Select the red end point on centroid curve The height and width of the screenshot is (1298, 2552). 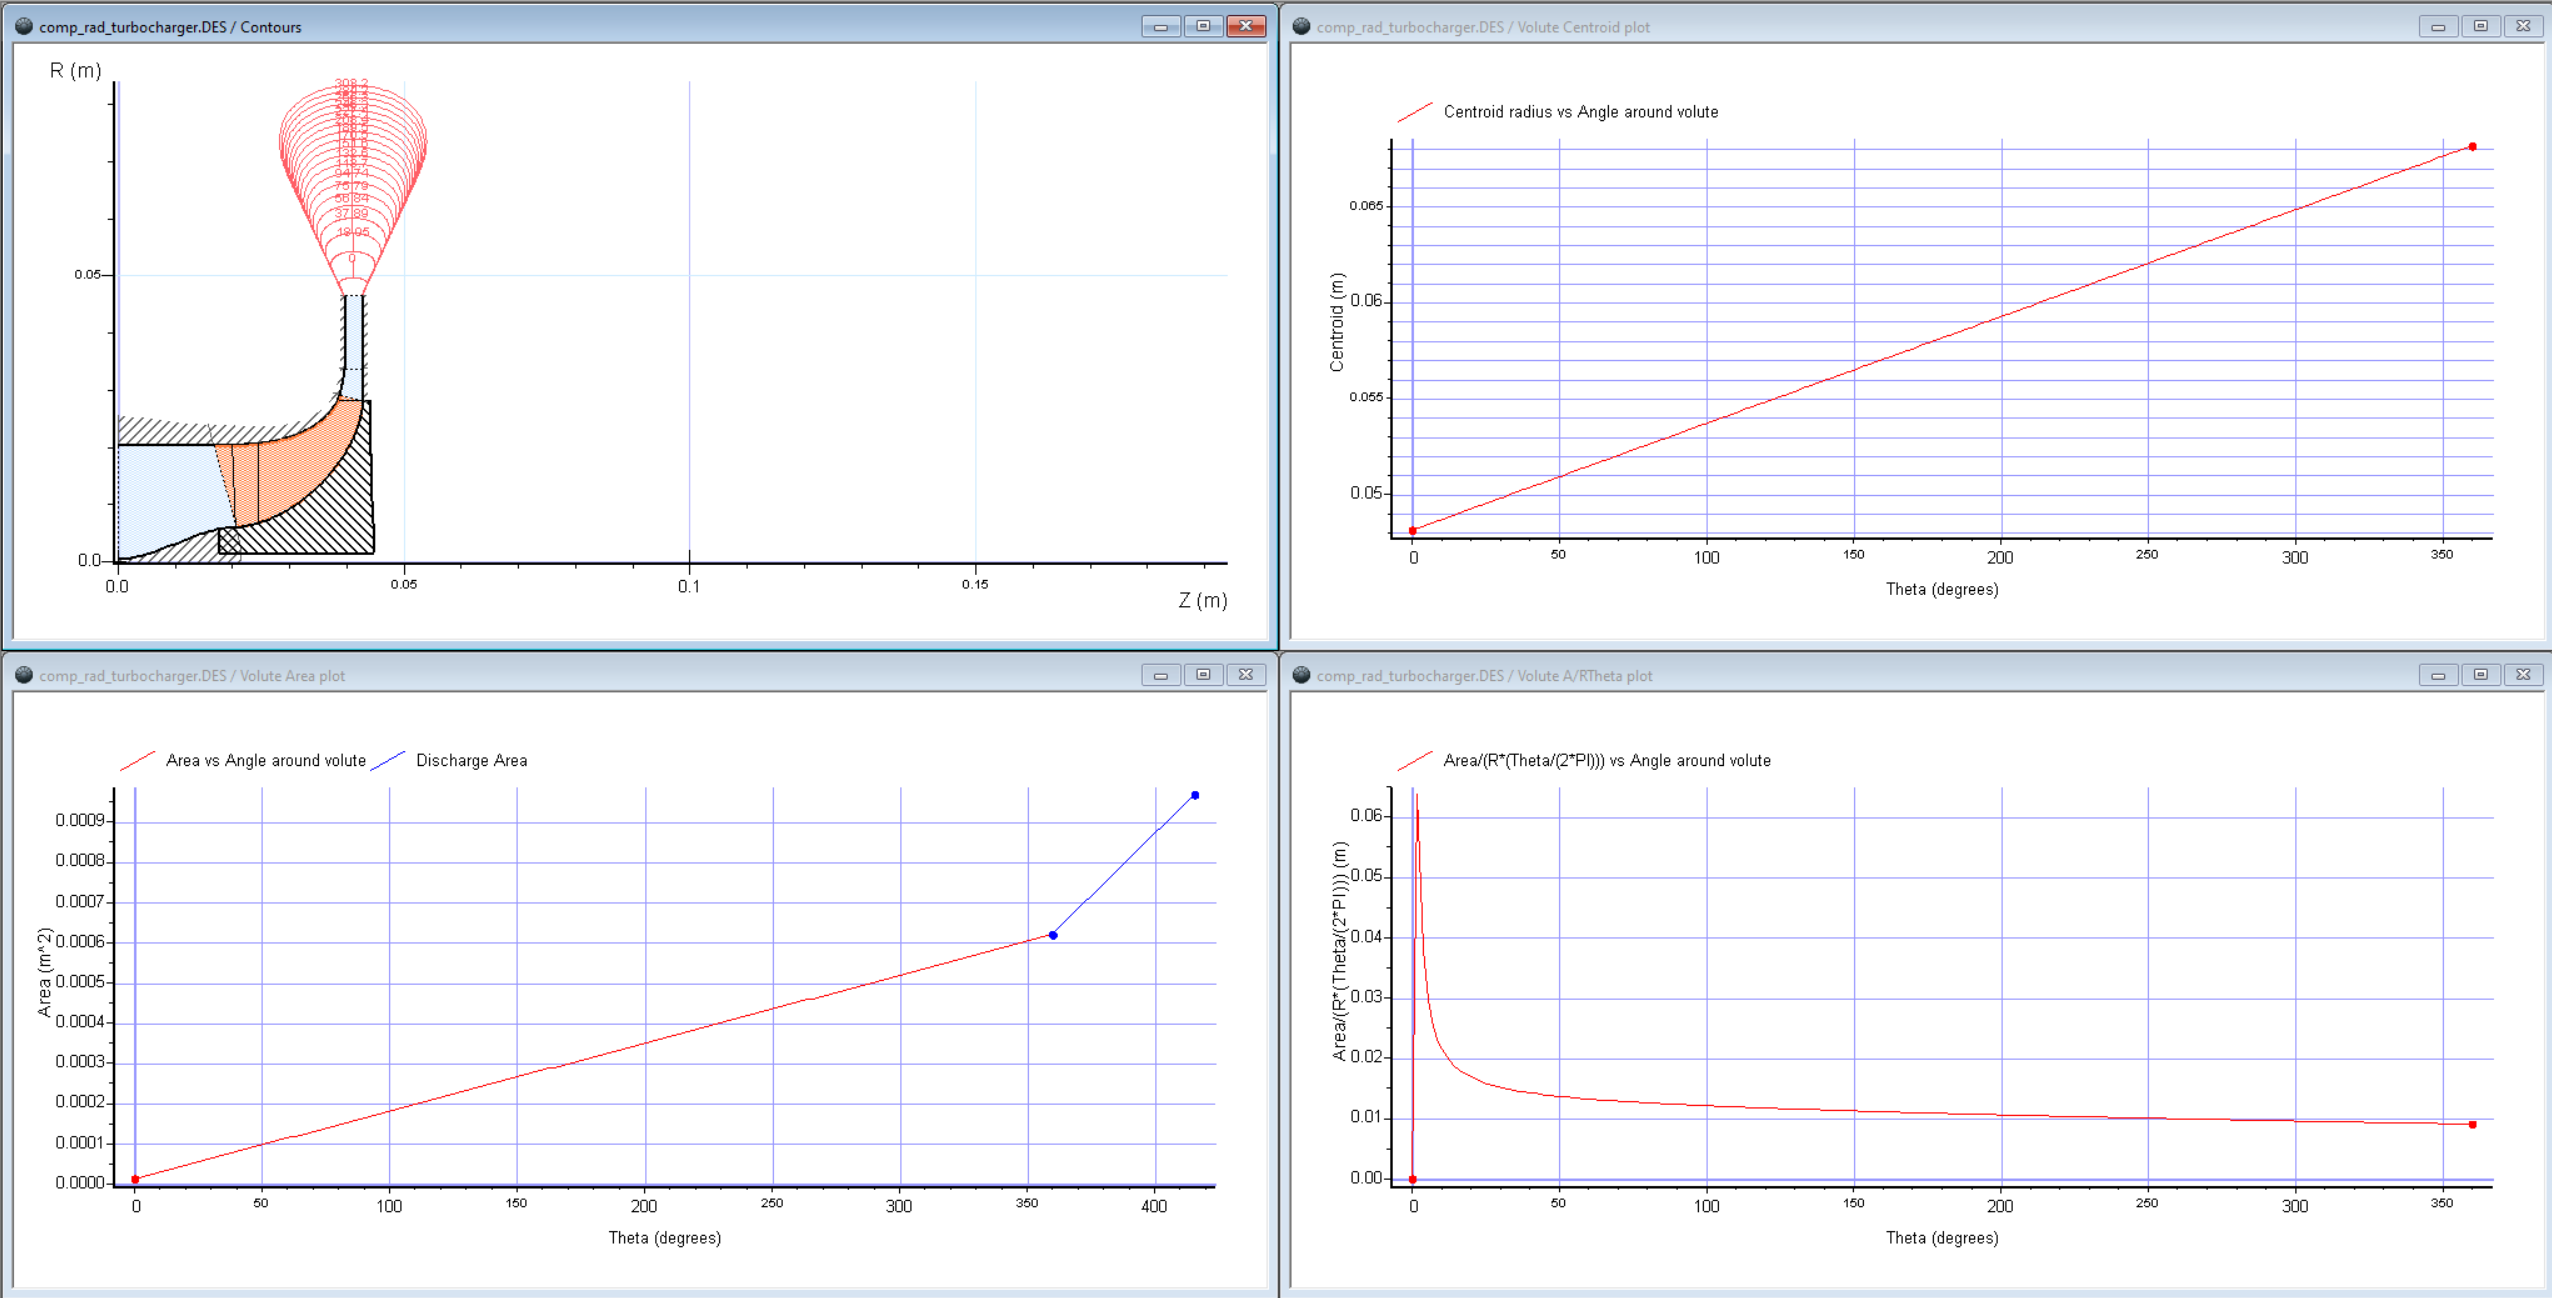pyautogui.click(x=2472, y=147)
